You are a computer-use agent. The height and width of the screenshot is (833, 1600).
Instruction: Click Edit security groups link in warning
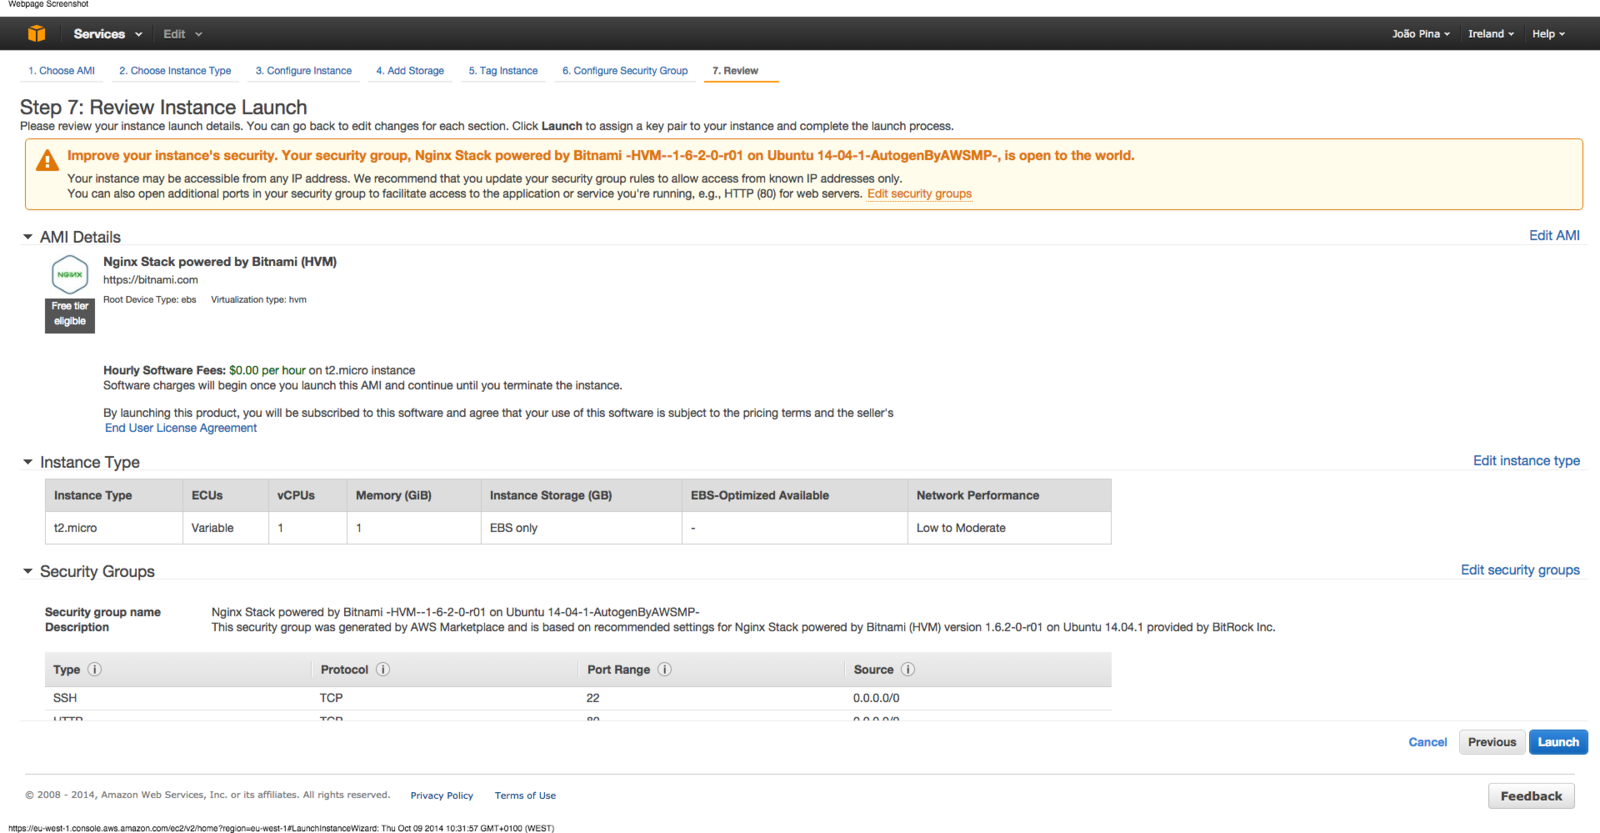[x=919, y=194]
